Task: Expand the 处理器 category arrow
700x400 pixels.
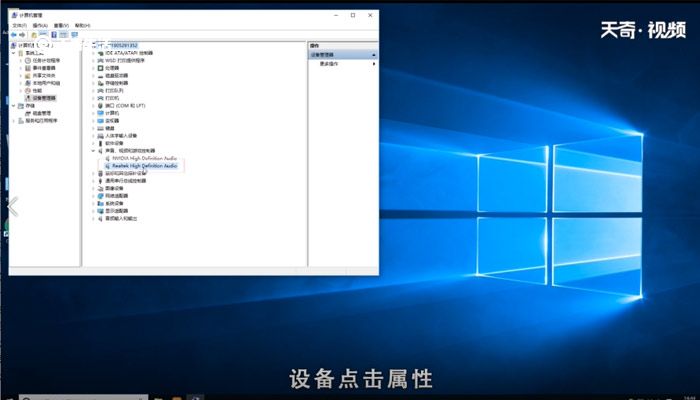Action: click(93, 68)
